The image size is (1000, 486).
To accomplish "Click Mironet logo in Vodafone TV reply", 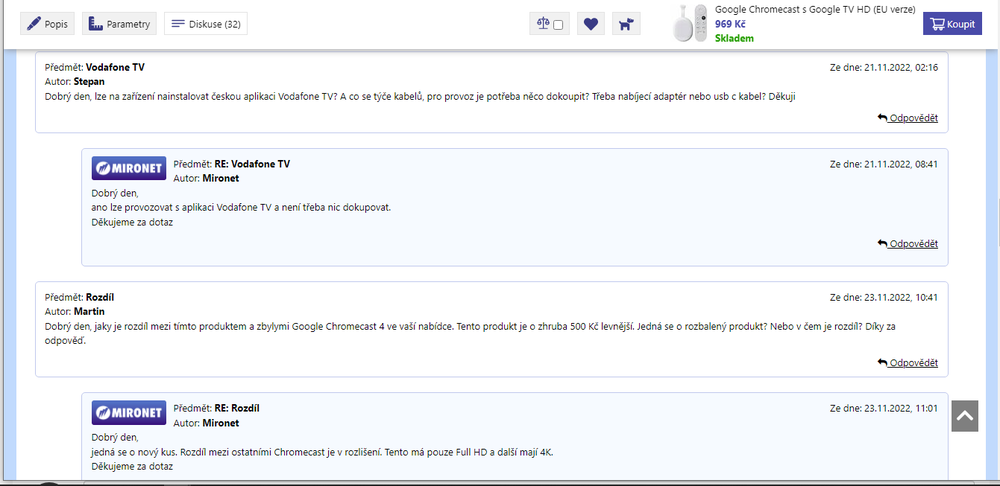I will (129, 169).
